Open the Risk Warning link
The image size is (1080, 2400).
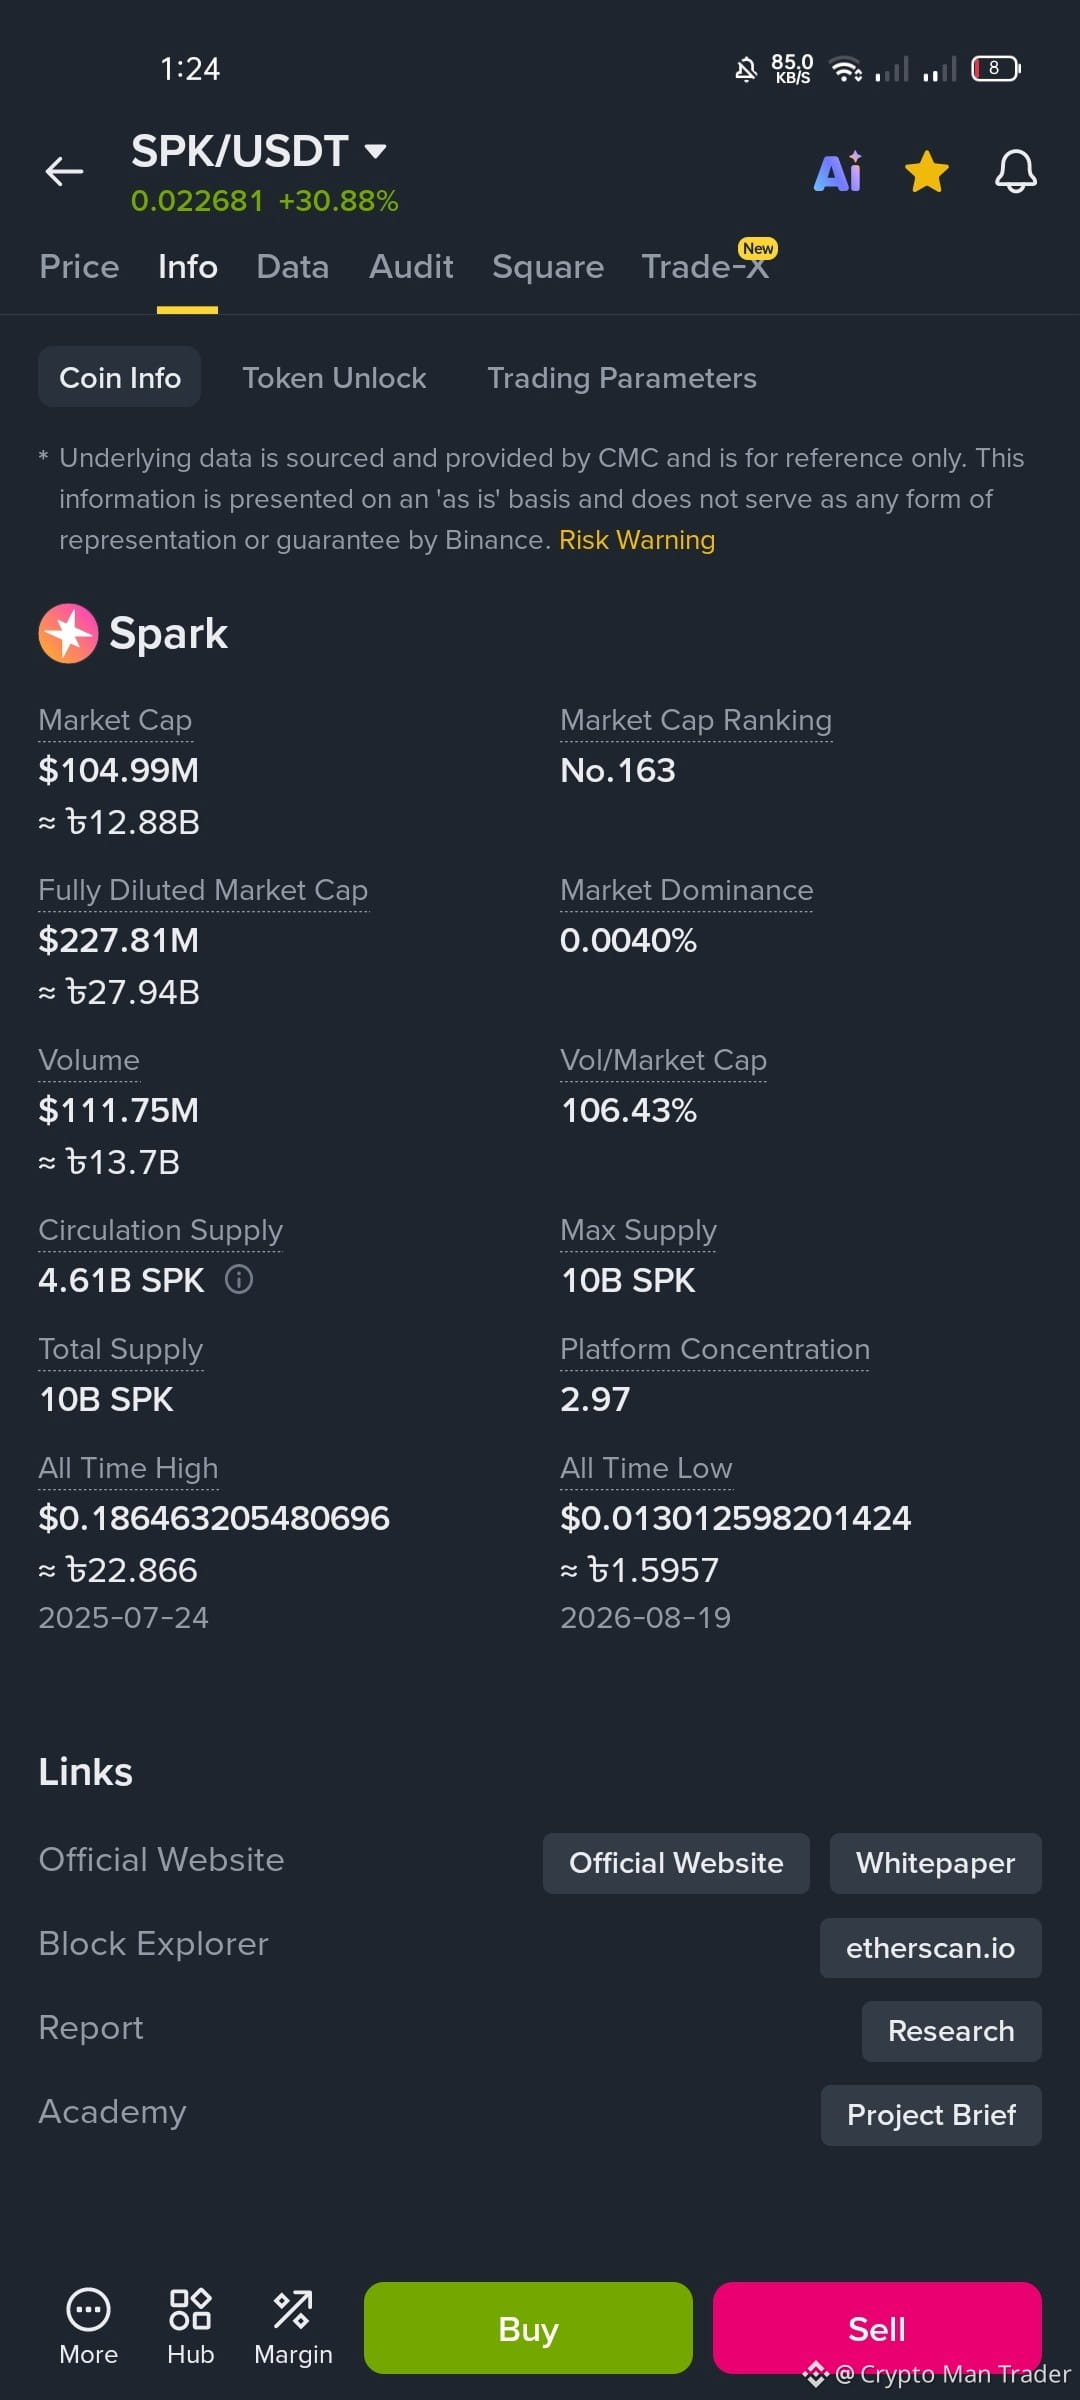coord(637,540)
